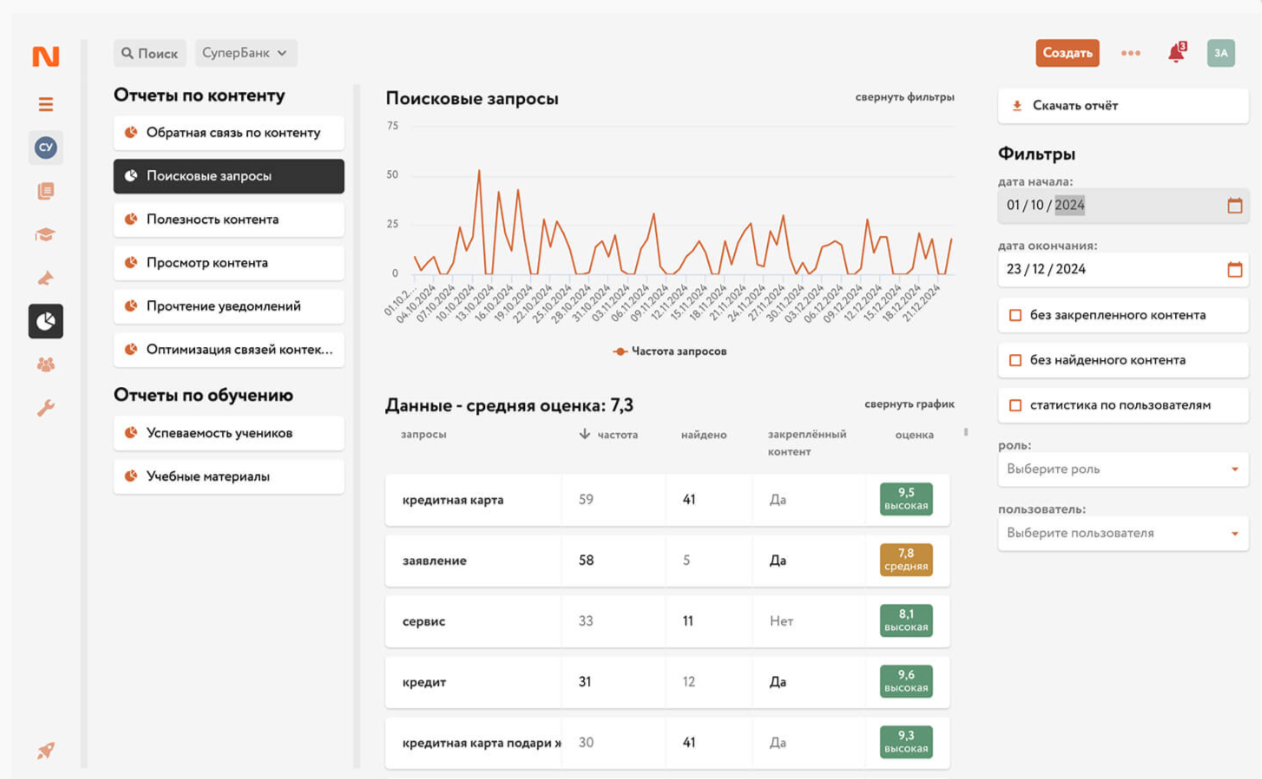Click the rocket icon at sidebar bottom

tap(46, 751)
